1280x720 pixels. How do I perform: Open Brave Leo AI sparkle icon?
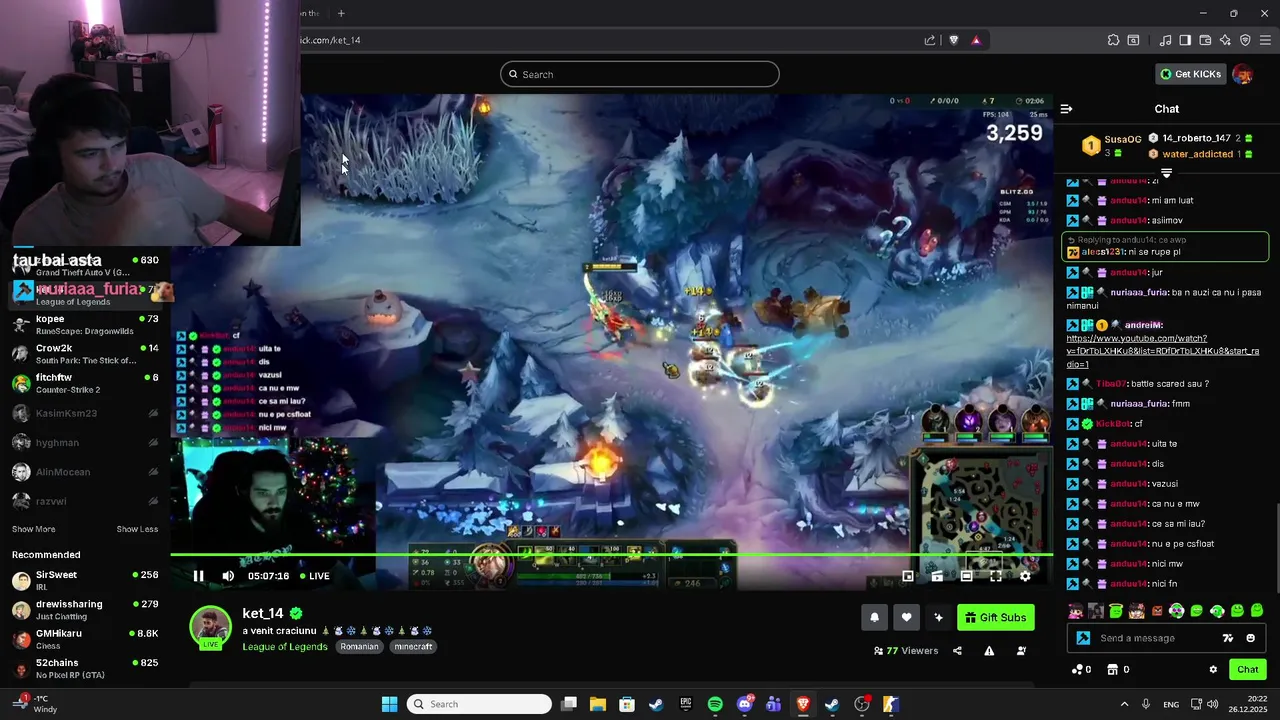[1225, 40]
